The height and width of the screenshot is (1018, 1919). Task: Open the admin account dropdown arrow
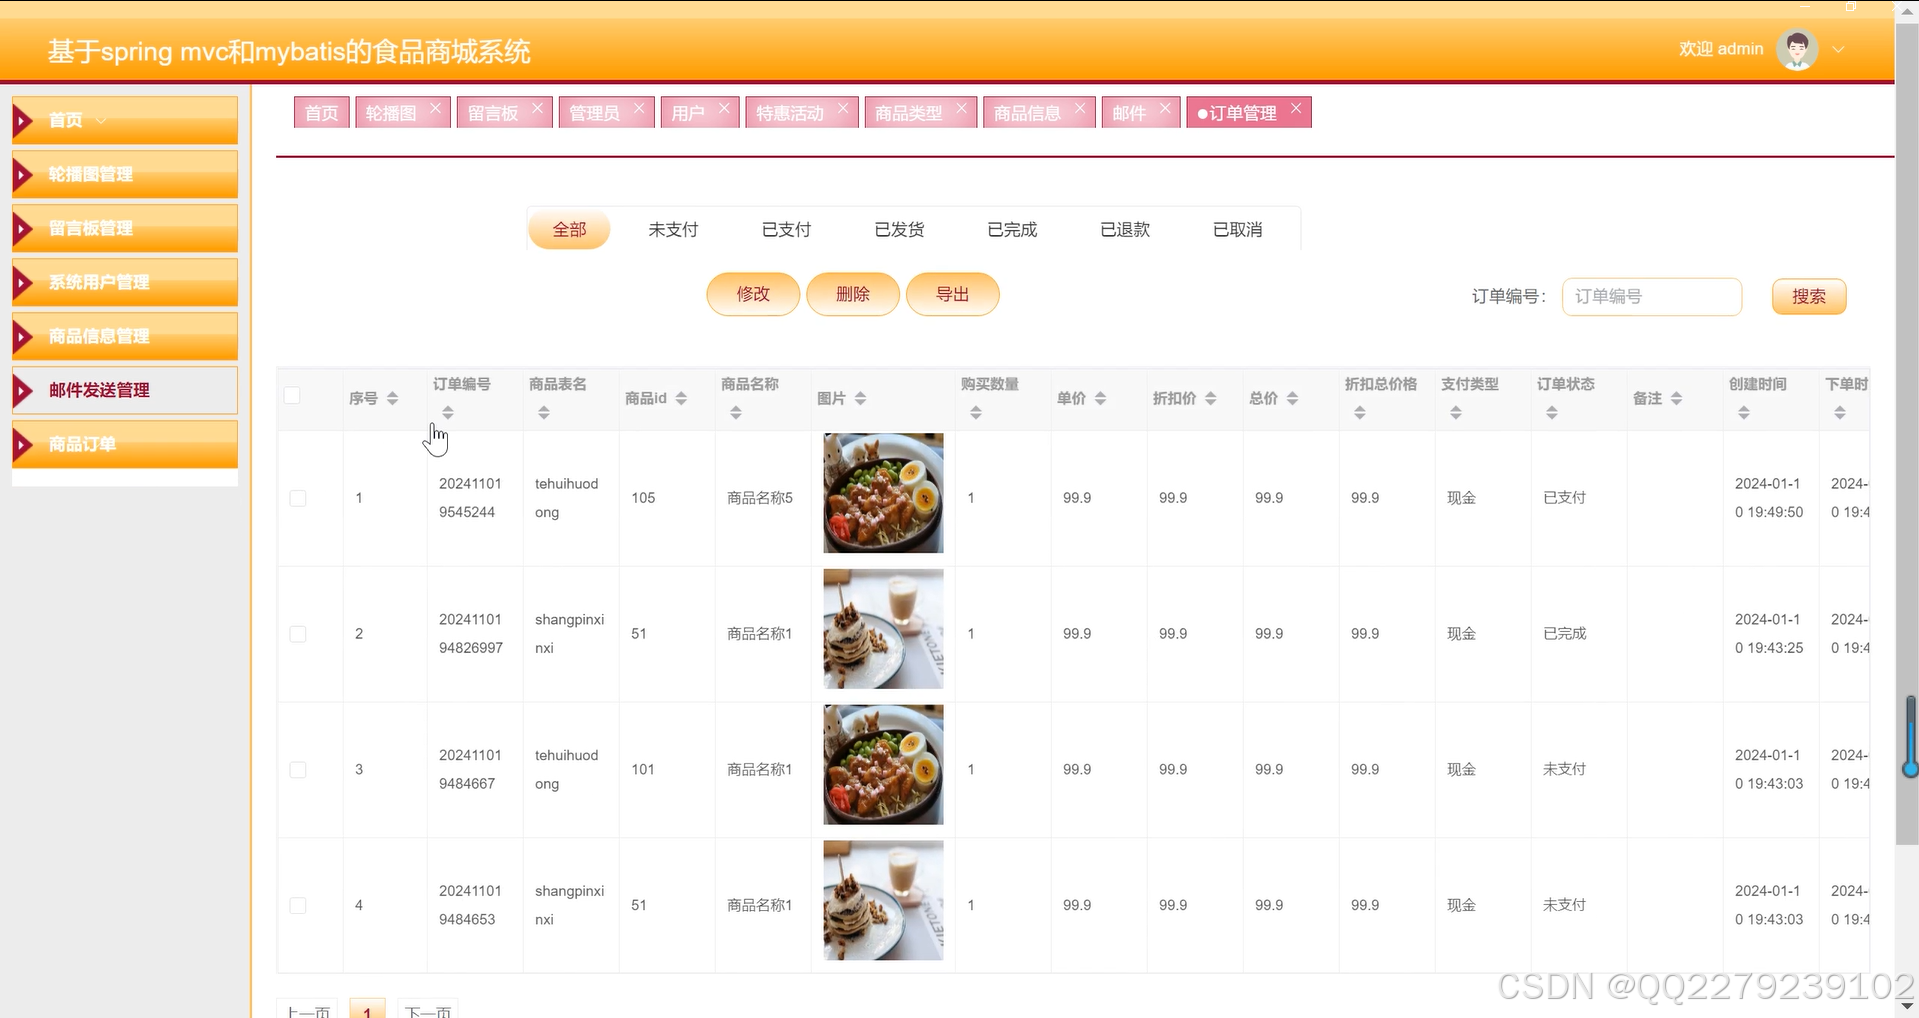click(x=1838, y=48)
